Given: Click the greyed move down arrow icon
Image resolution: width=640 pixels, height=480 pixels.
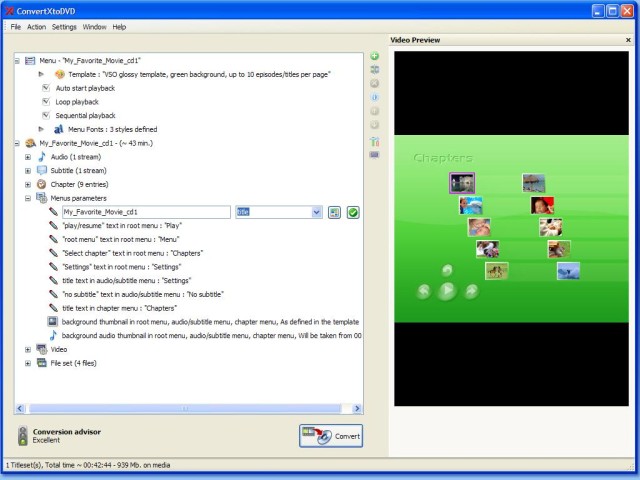Looking at the screenshot, I should tap(374, 124).
